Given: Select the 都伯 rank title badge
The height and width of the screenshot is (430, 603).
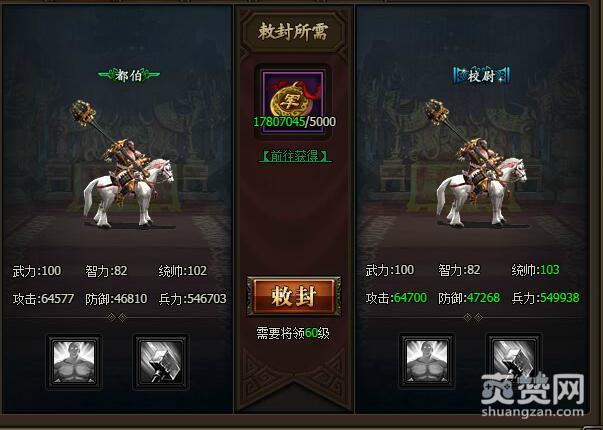Looking at the screenshot, I should tap(129, 75).
